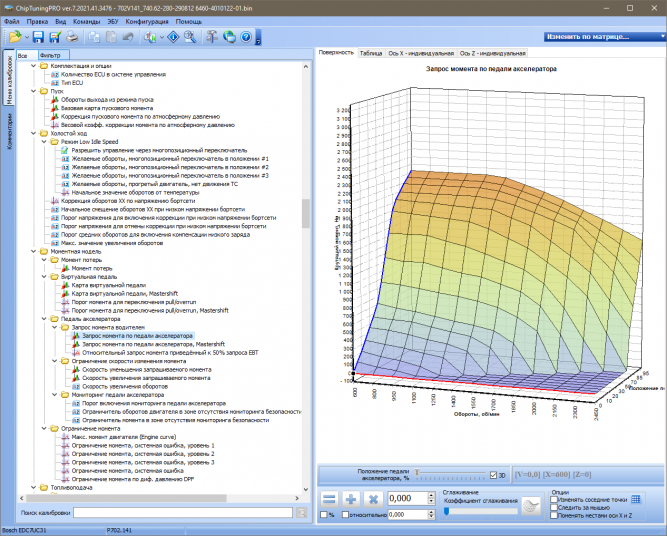
Task: Select the Поверхность tab
Action: click(x=336, y=52)
